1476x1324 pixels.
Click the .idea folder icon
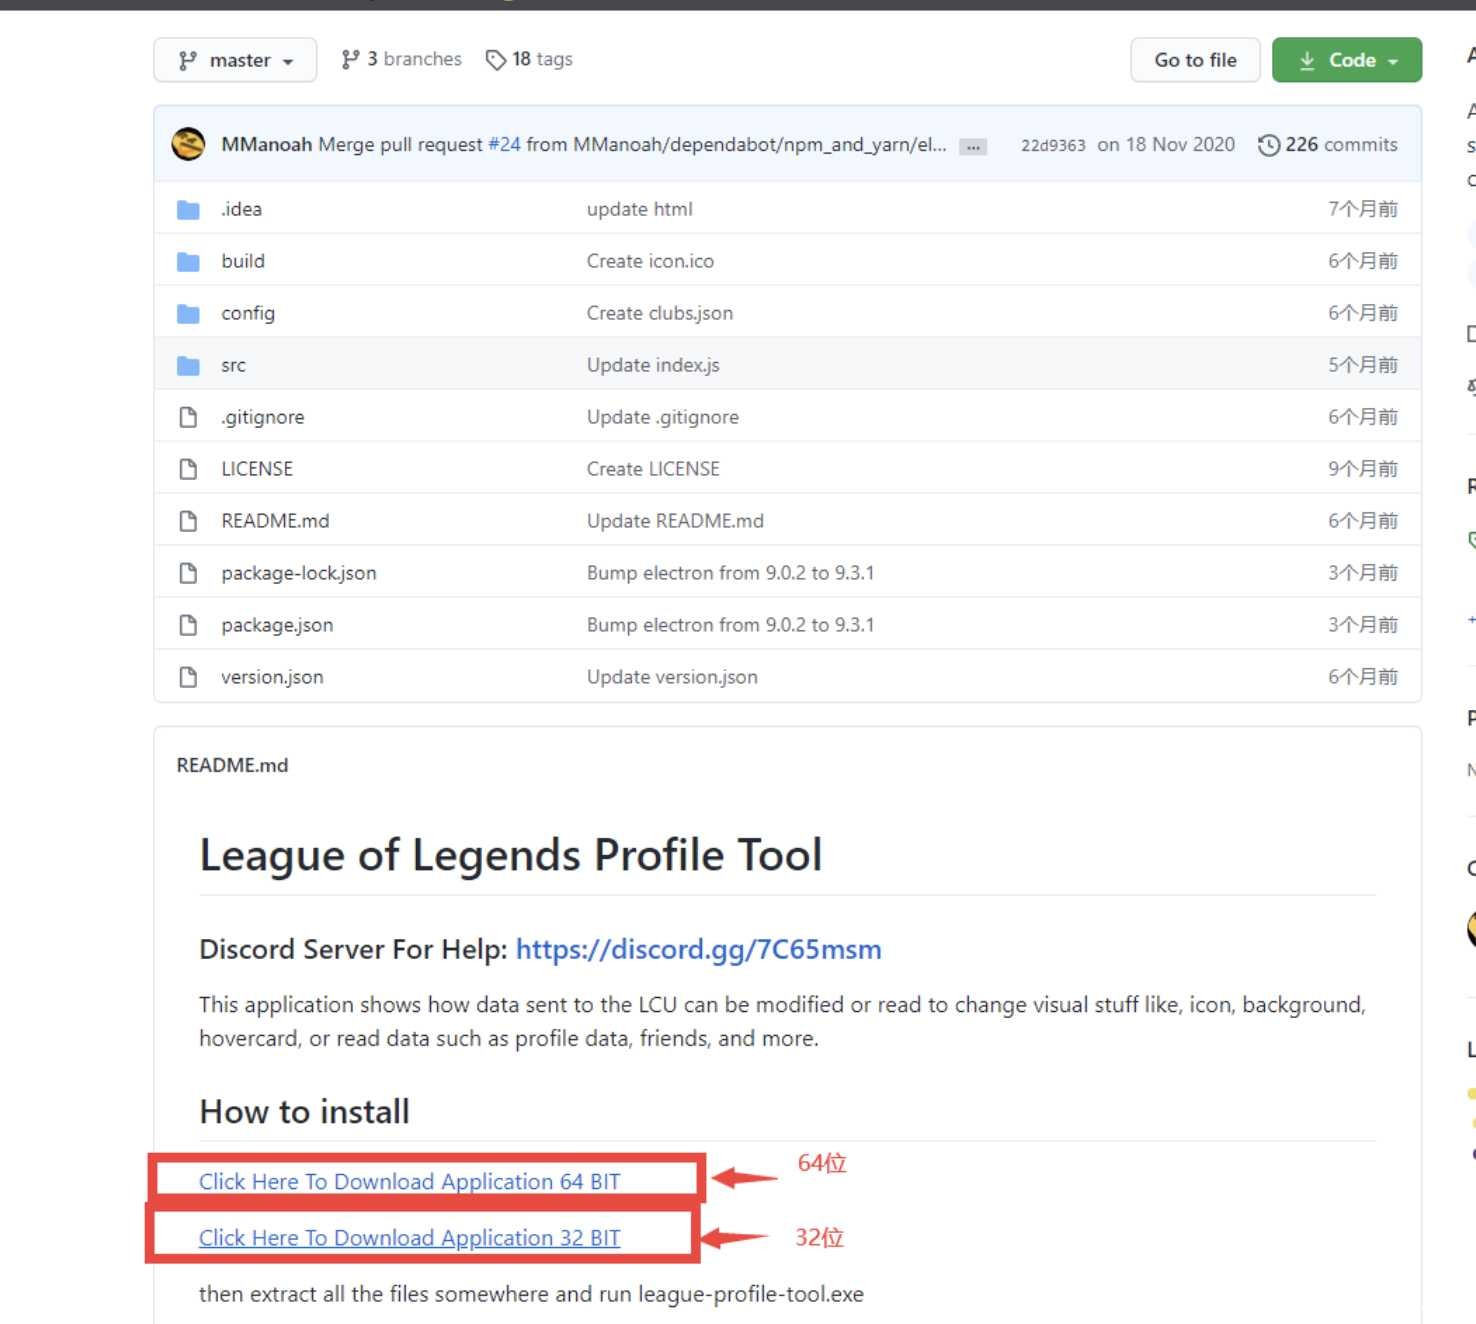pos(188,209)
